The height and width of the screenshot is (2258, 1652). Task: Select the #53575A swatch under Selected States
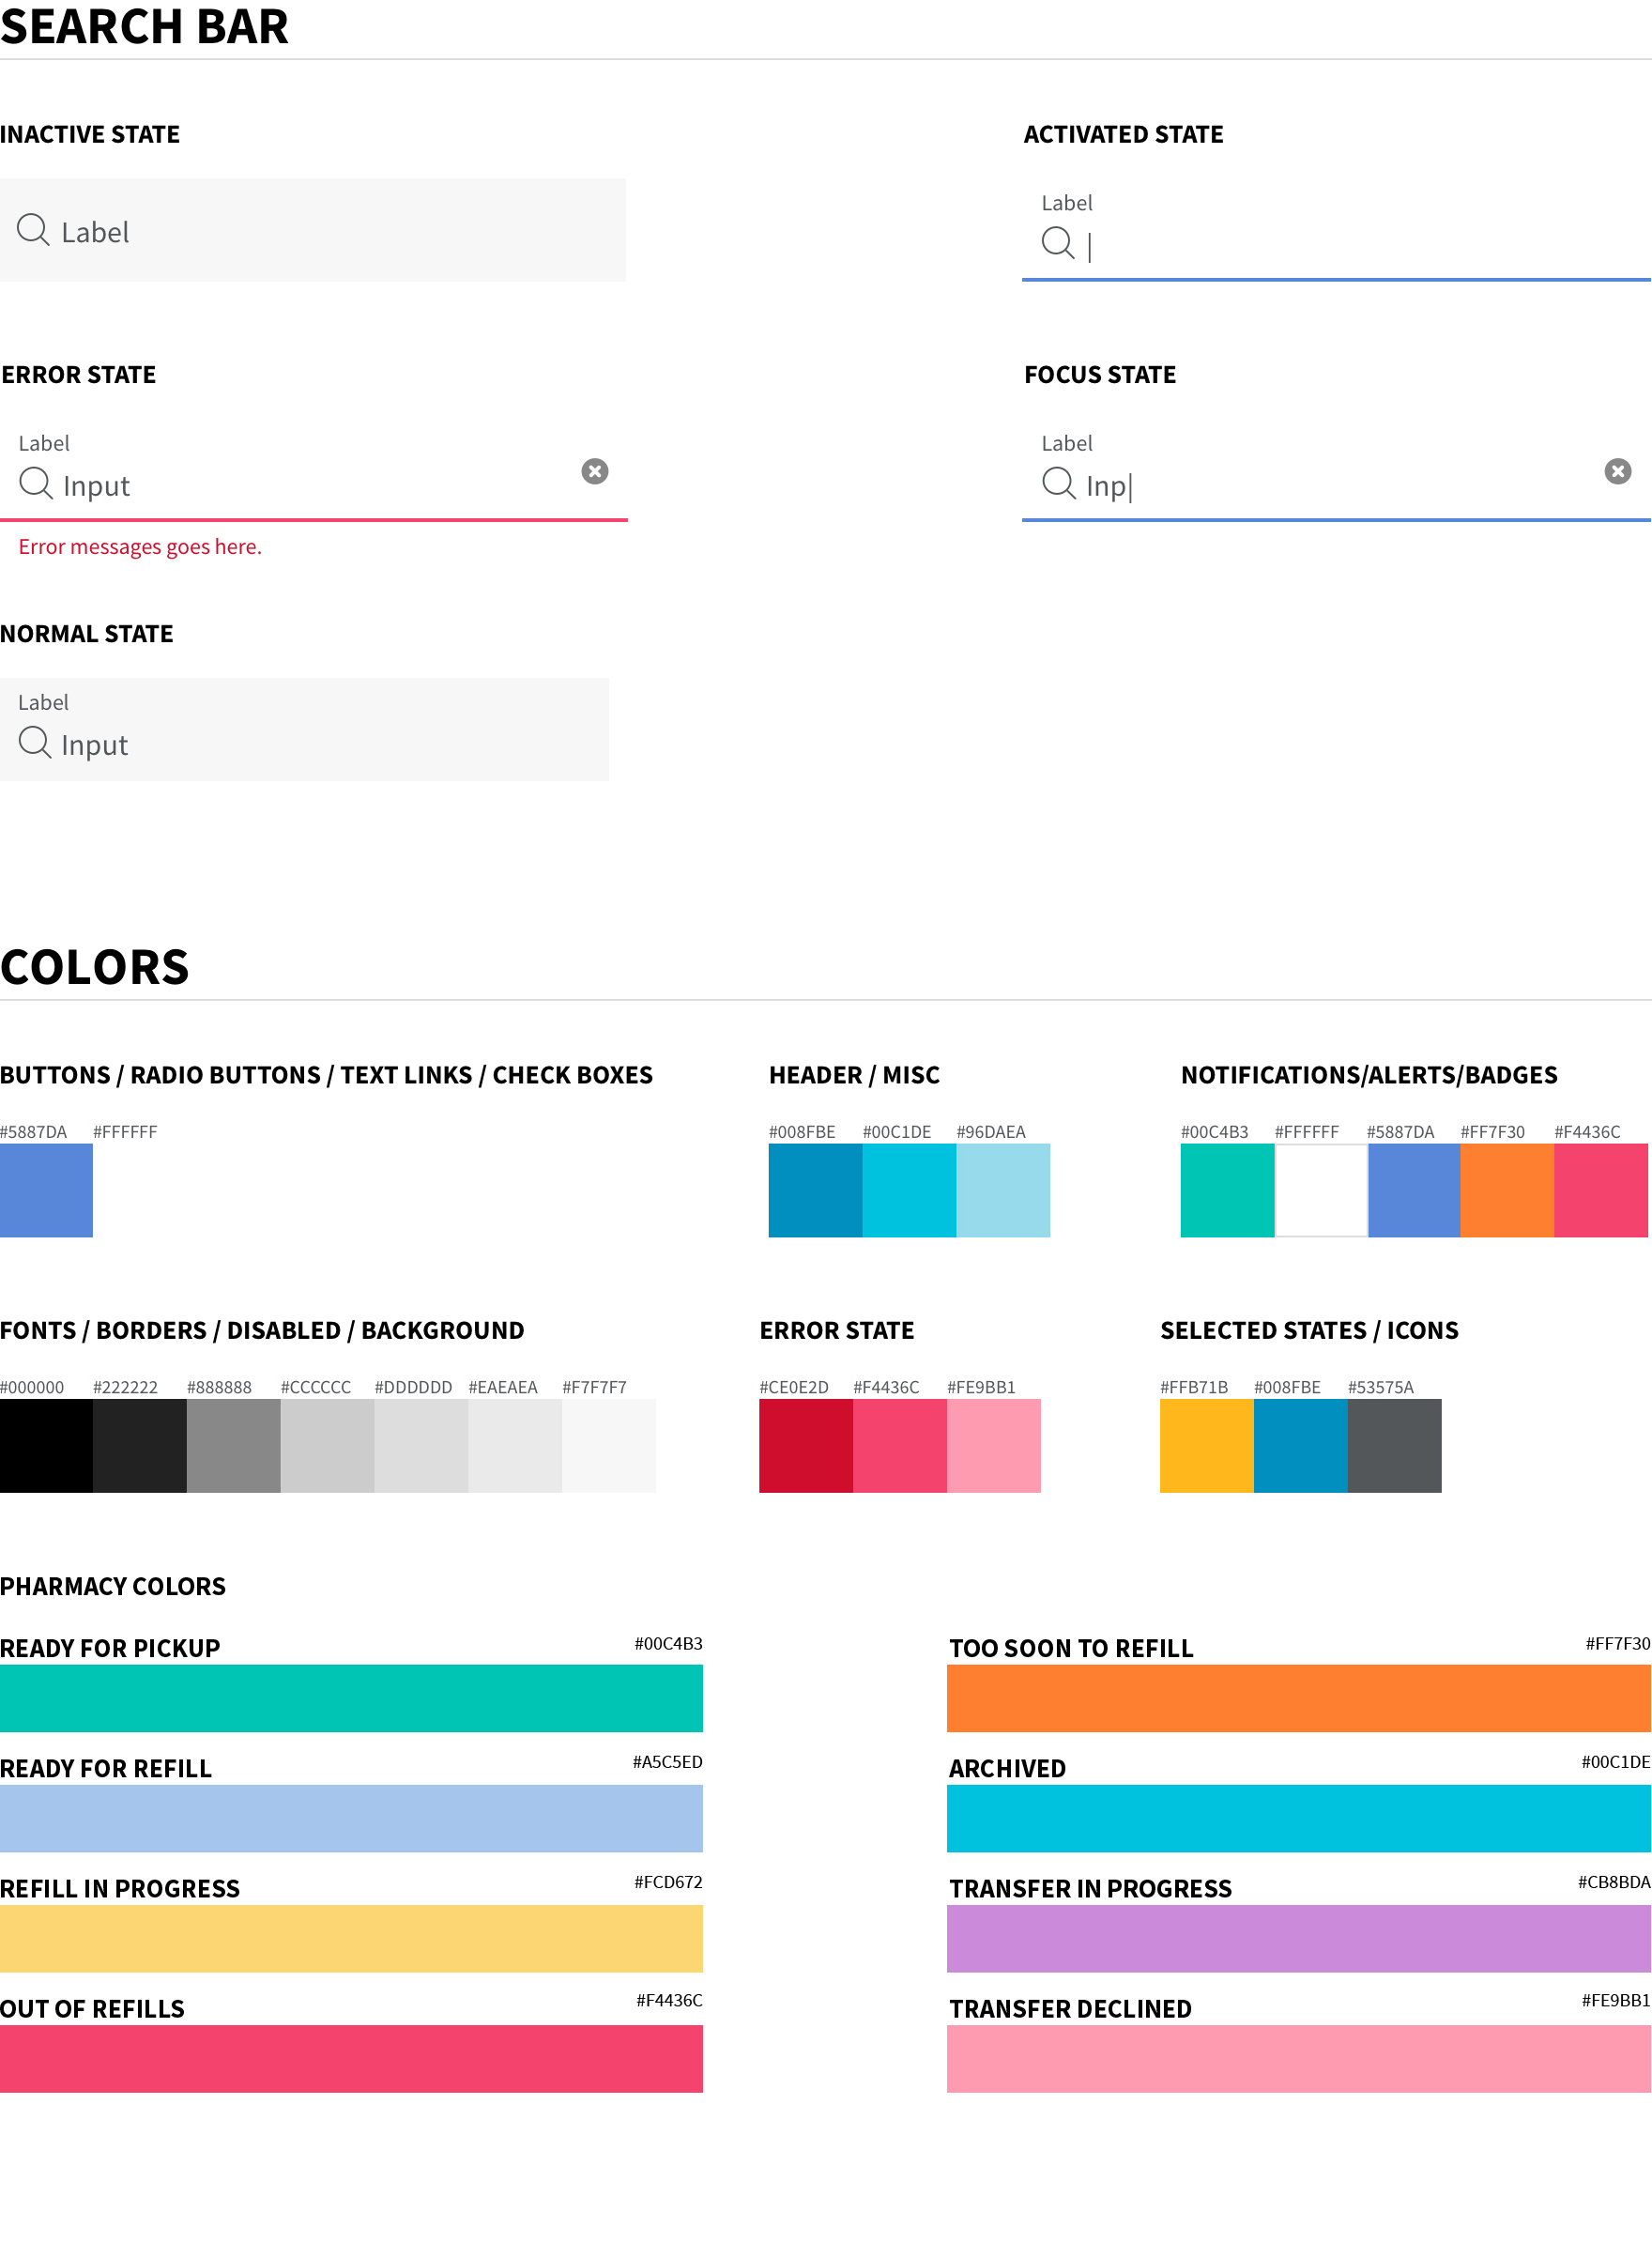(x=1395, y=1446)
